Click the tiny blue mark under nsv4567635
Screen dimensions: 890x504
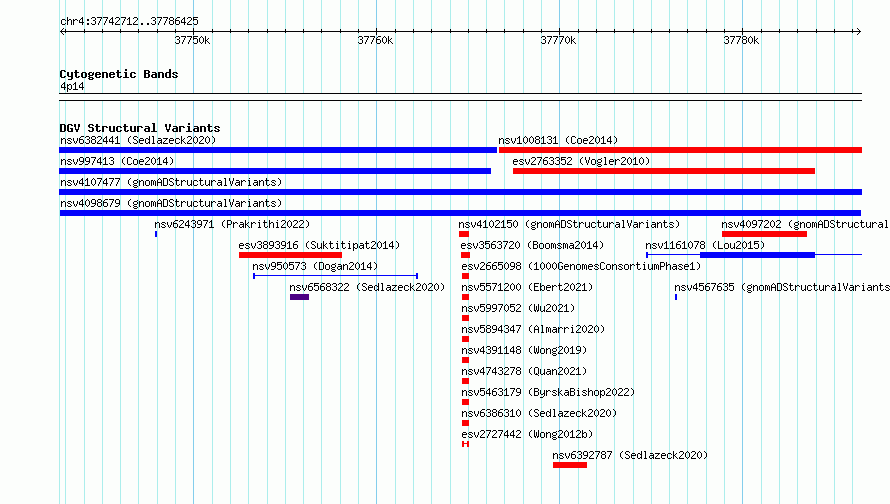tap(676, 297)
